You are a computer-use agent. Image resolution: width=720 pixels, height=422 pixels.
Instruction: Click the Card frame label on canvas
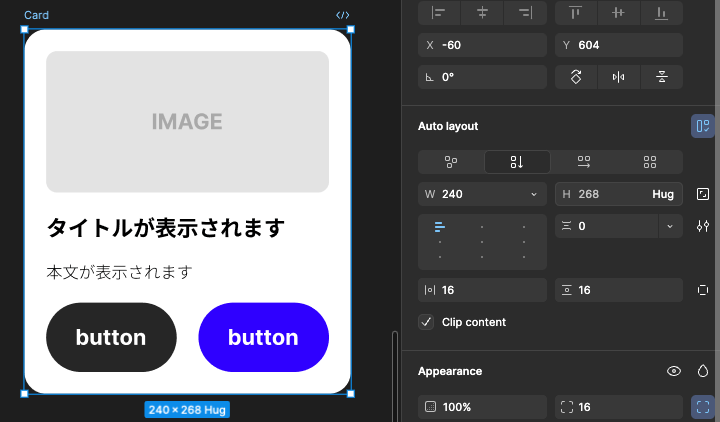[x=36, y=15]
